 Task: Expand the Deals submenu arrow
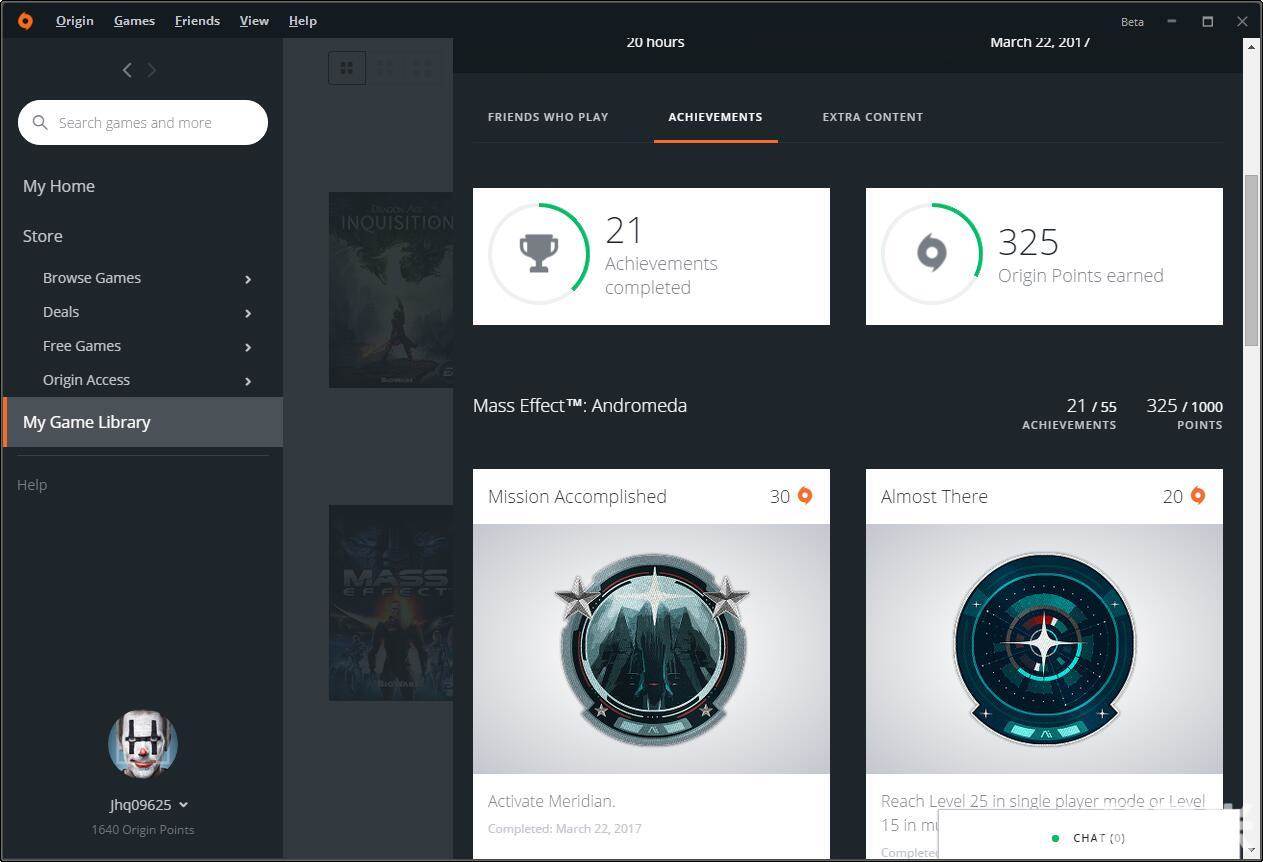(x=248, y=313)
